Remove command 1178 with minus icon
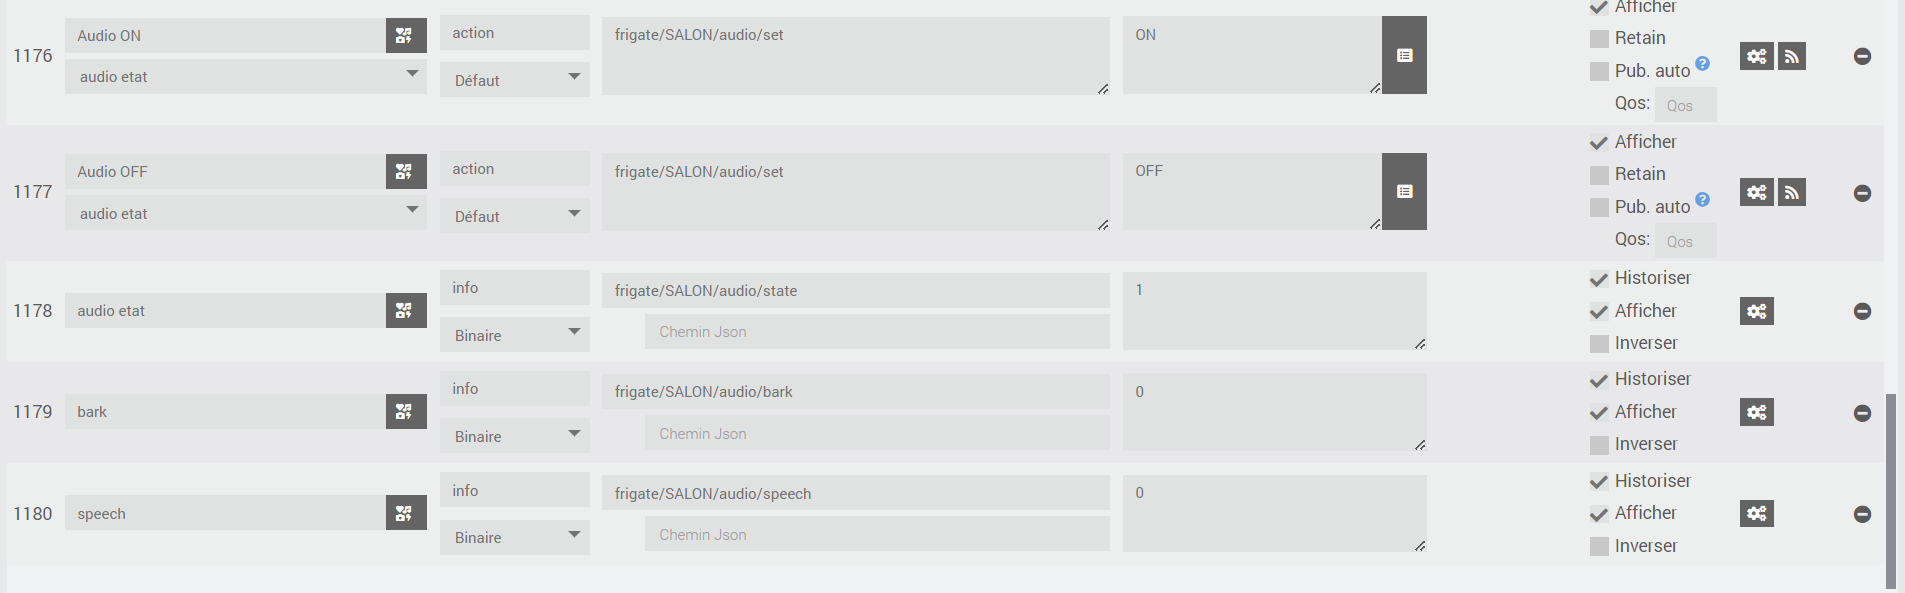This screenshot has width=1905, height=593. click(x=1862, y=311)
